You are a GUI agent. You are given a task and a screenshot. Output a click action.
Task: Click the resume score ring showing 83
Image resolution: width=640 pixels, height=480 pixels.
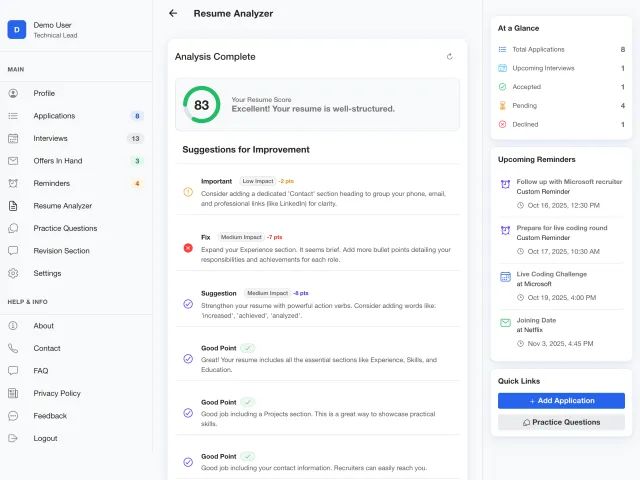[202, 104]
